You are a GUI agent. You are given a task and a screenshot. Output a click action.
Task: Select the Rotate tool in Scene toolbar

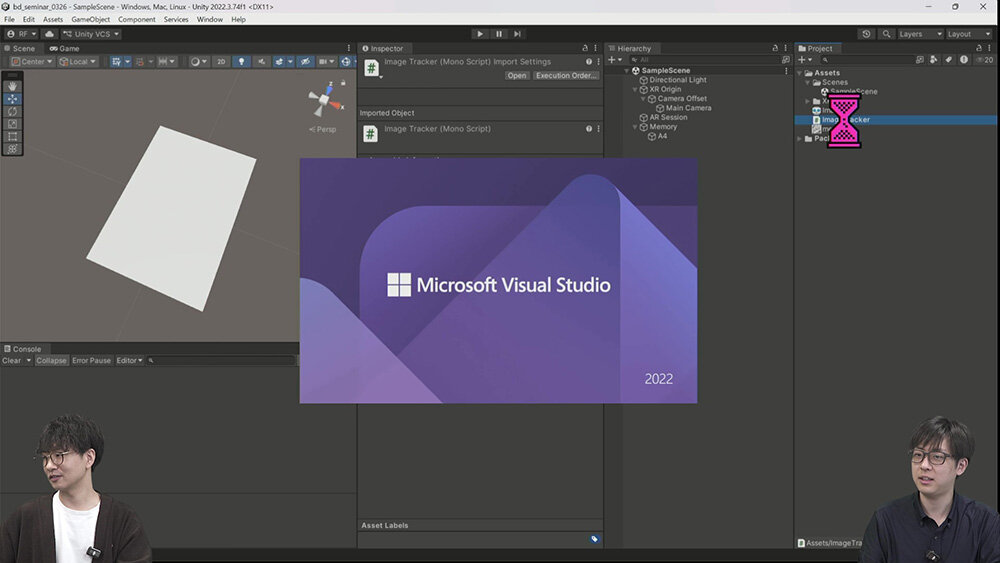pos(13,111)
